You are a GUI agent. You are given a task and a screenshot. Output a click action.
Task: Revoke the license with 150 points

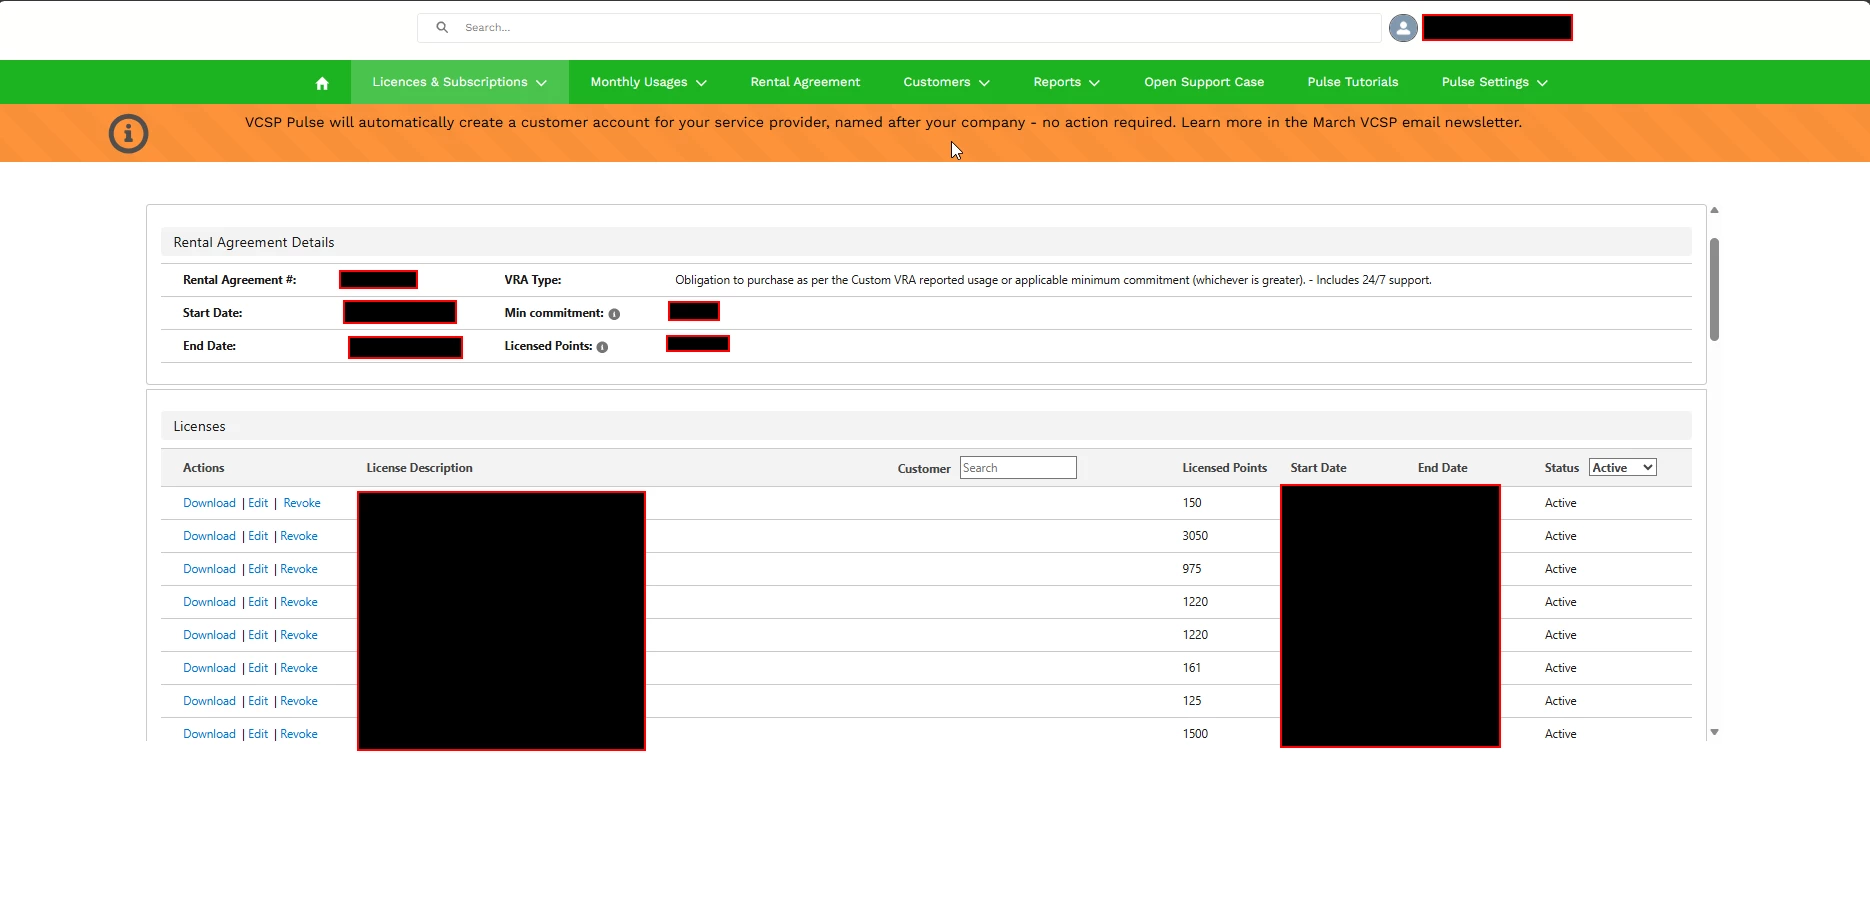tap(302, 503)
